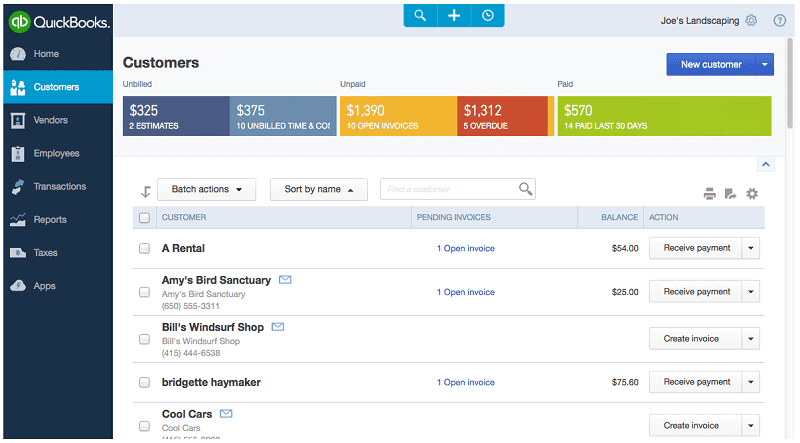Click the arrow icon left of Batch actions
This screenshot has width=800, height=443.
tap(146, 191)
